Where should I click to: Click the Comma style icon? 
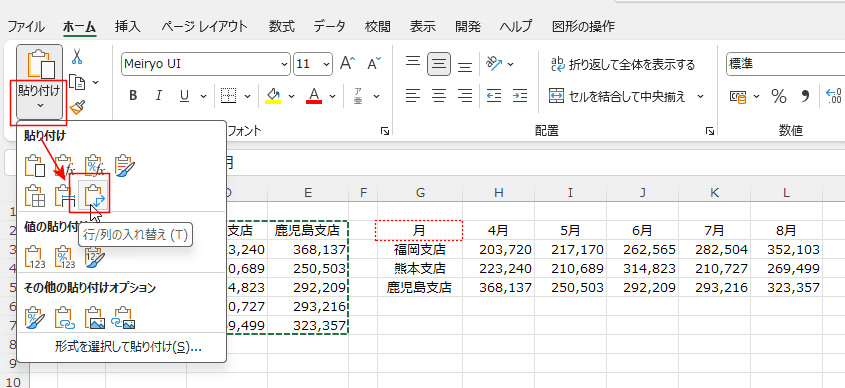(x=805, y=96)
